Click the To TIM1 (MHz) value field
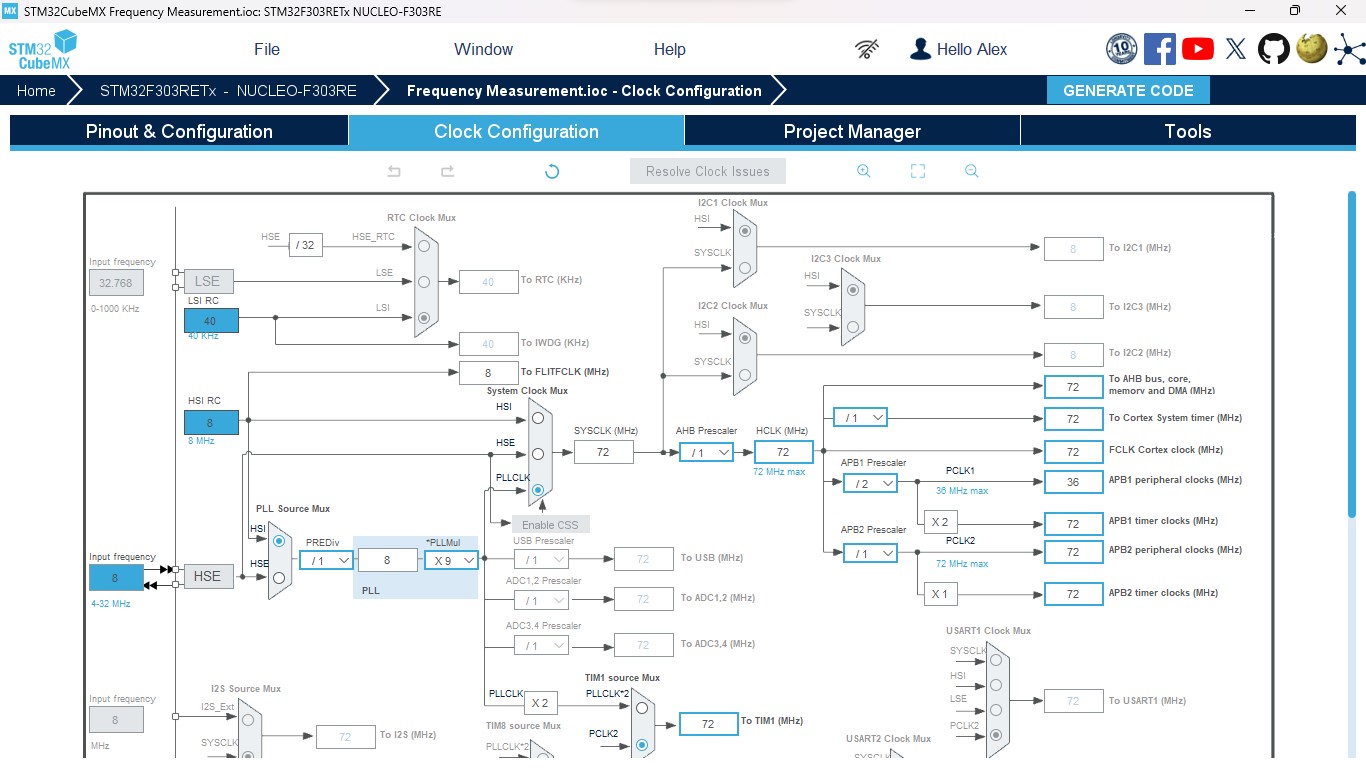1366x768 pixels. point(708,723)
